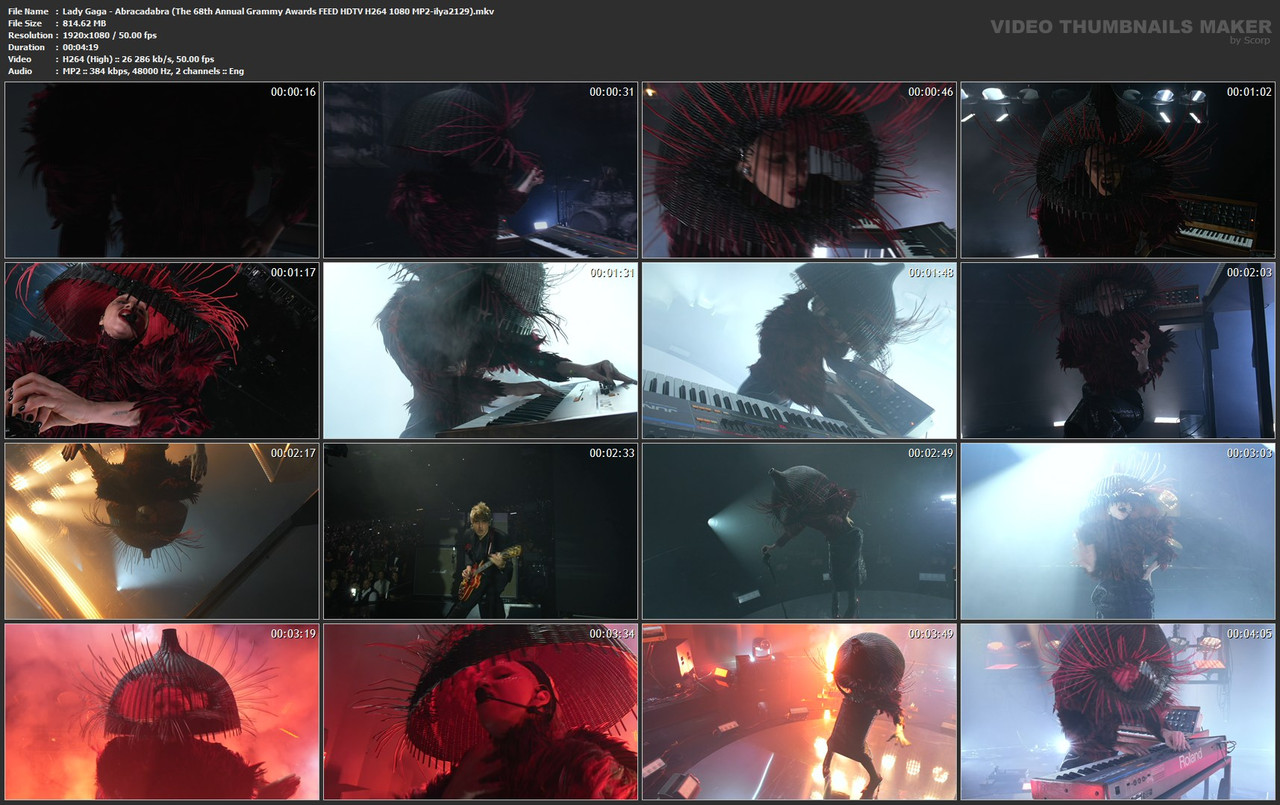Open the frame timestamped 00:01:17
This screenshot has height=805, width=1280.
pyautogui.click(x=162, y=351)
